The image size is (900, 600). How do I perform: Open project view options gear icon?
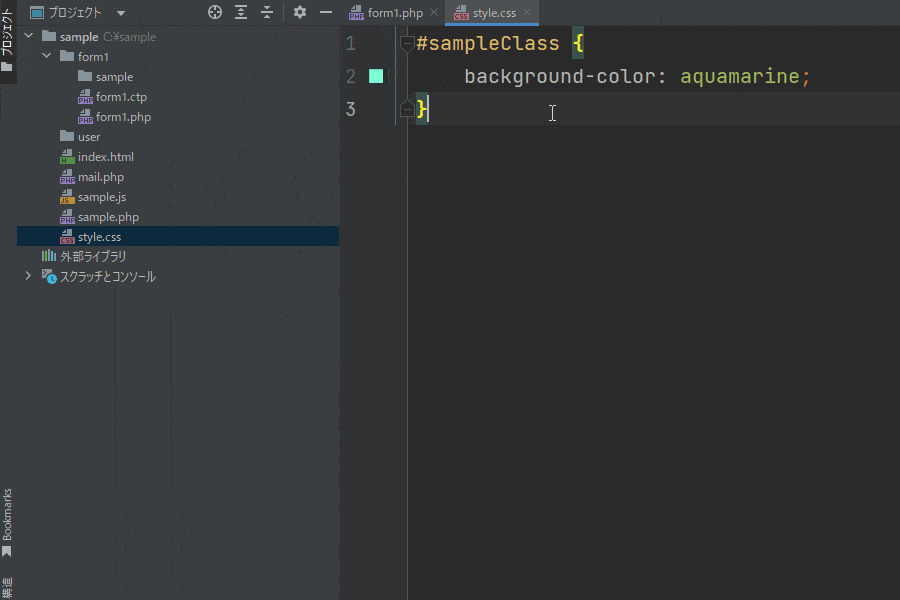point(300,13)
